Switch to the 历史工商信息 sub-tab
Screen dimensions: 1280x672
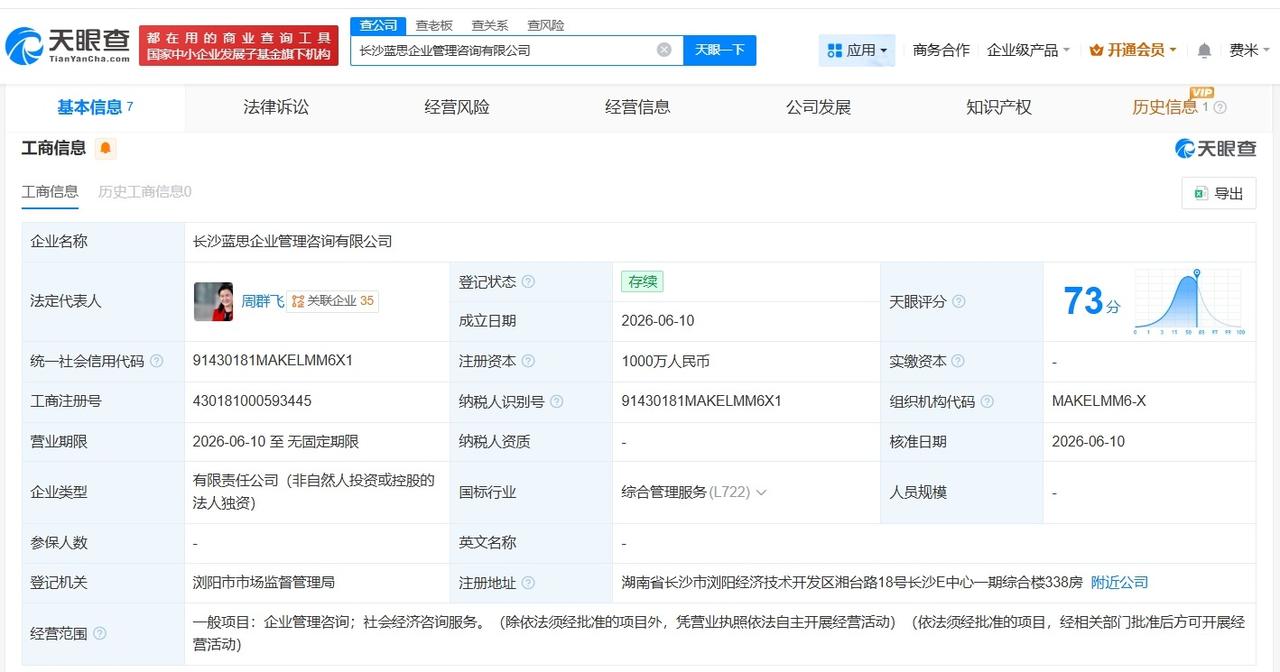[145, 192]
